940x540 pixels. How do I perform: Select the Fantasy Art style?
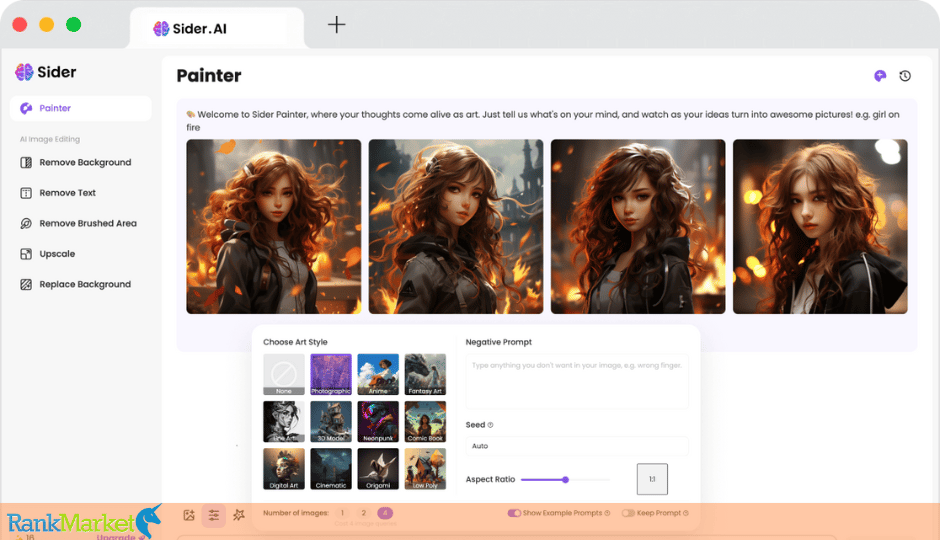(425, 375)
